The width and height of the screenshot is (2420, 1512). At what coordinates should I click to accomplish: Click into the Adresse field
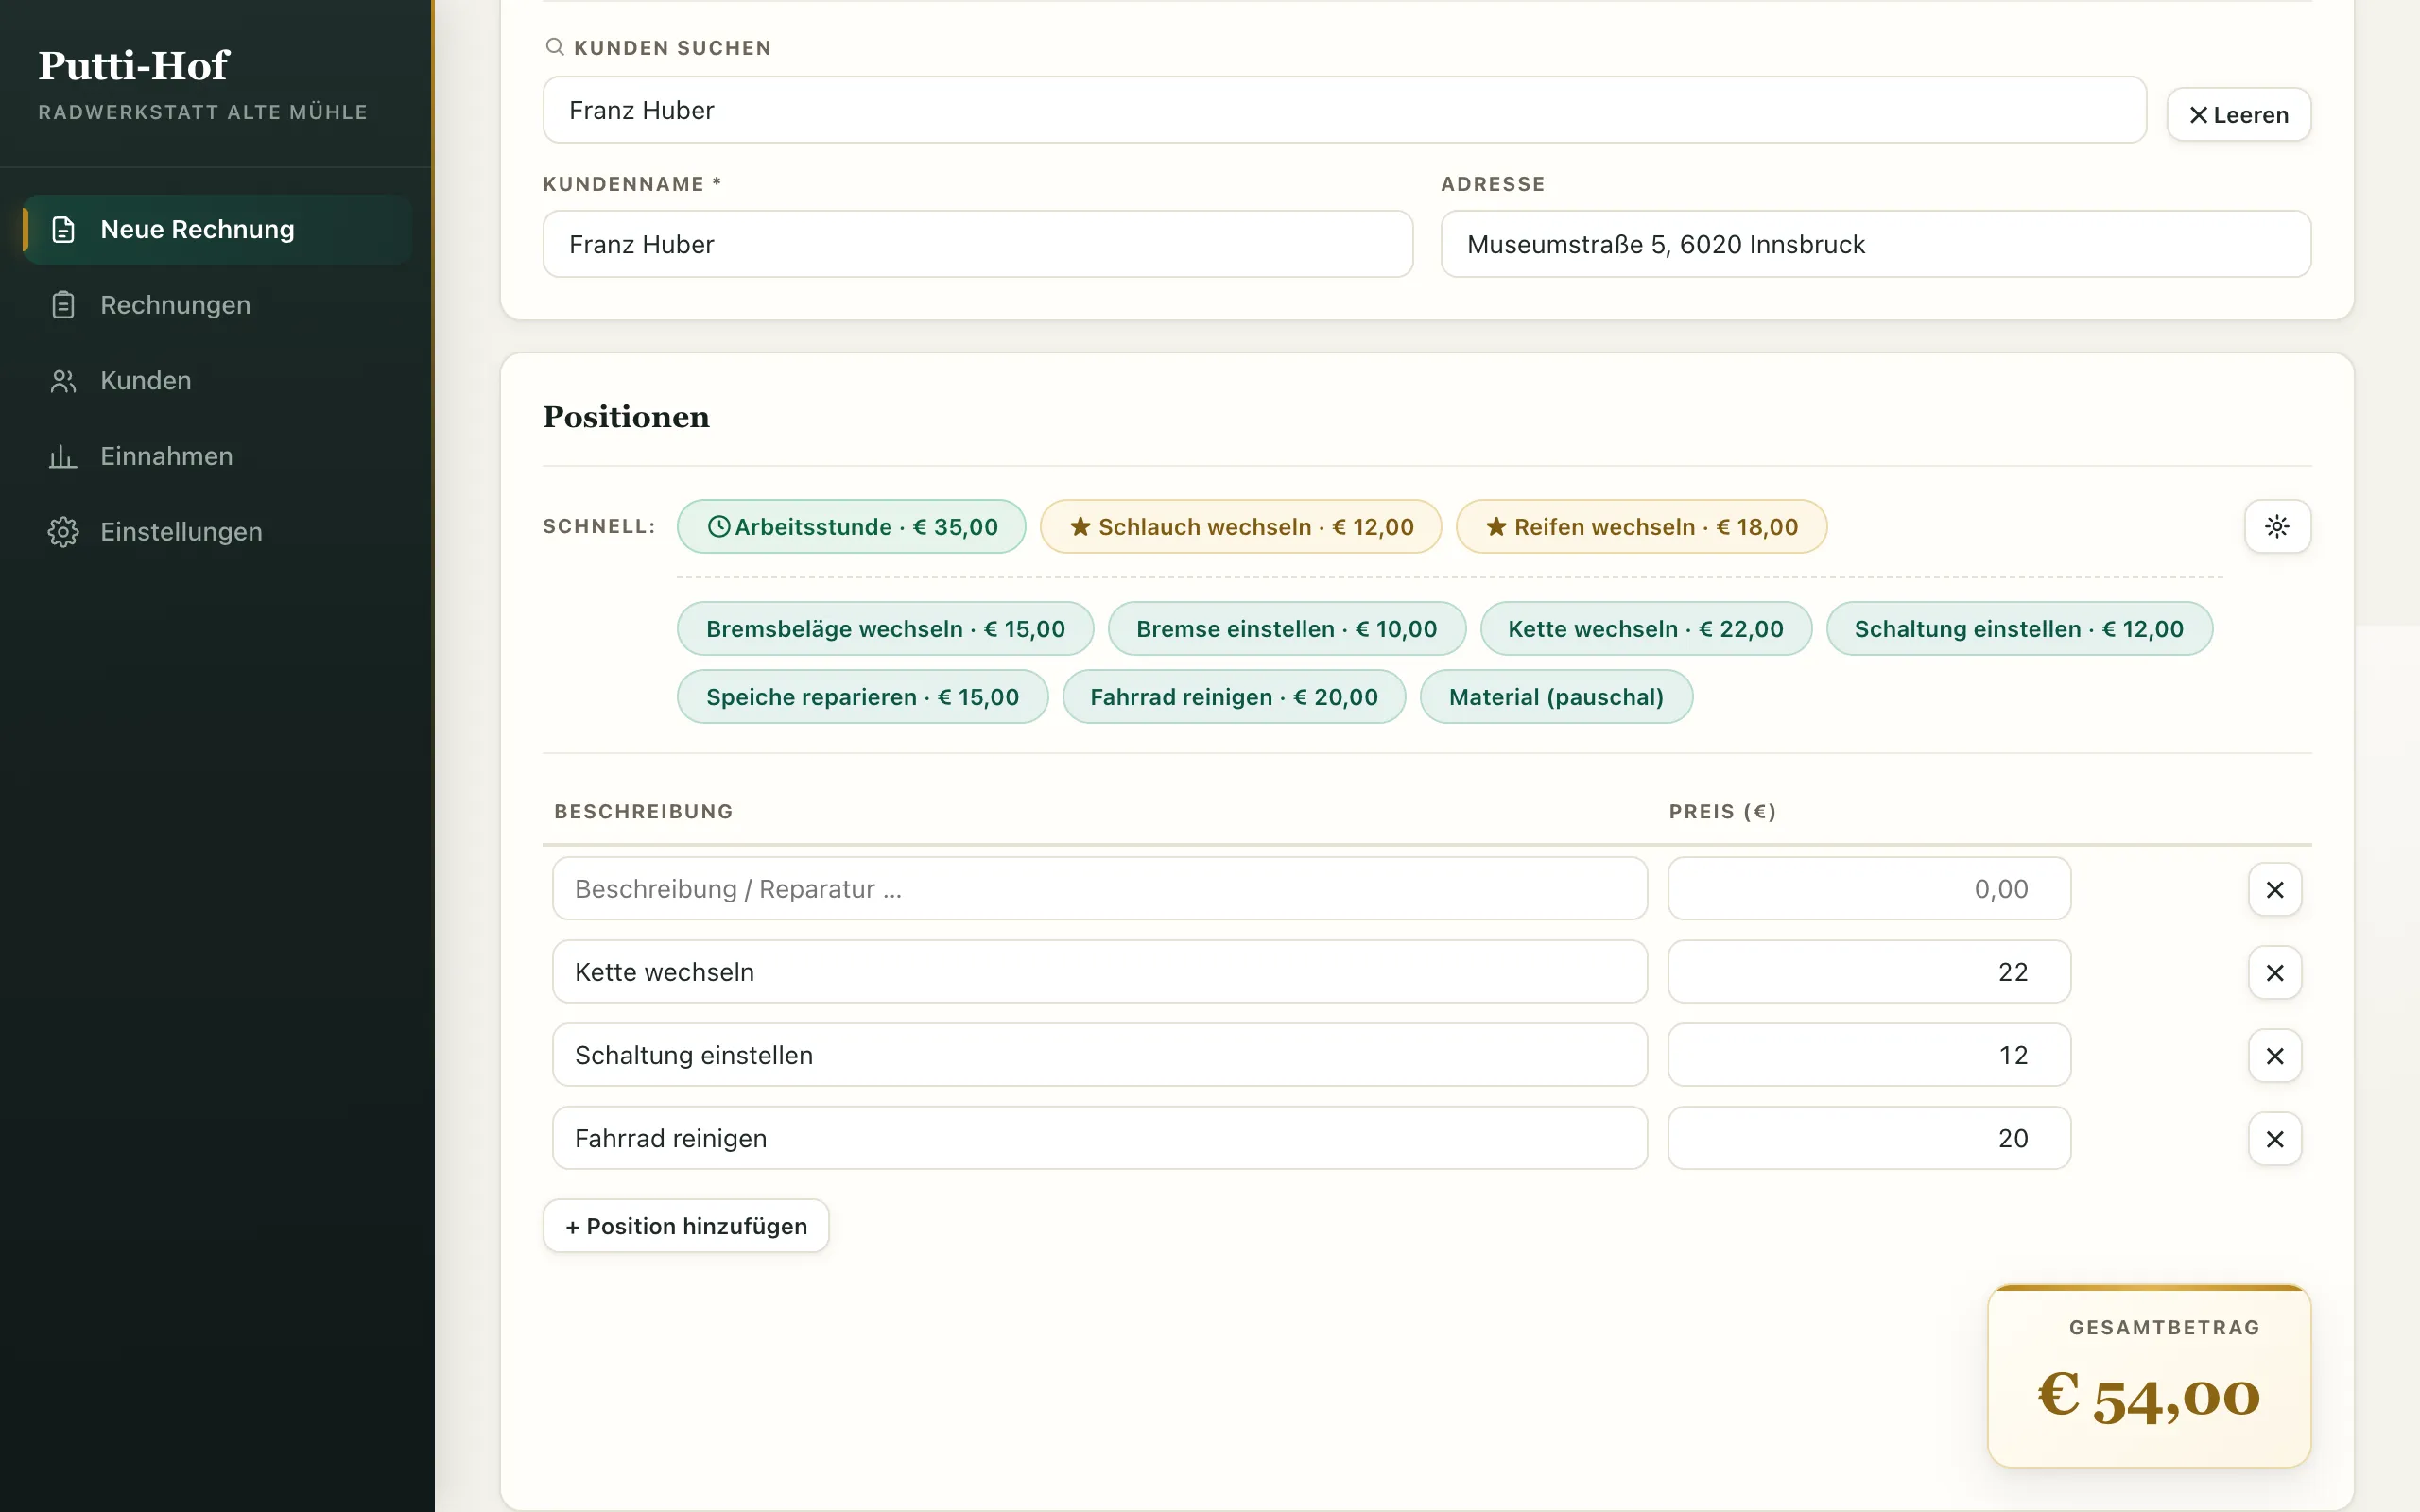click(x=1875, y=244)
